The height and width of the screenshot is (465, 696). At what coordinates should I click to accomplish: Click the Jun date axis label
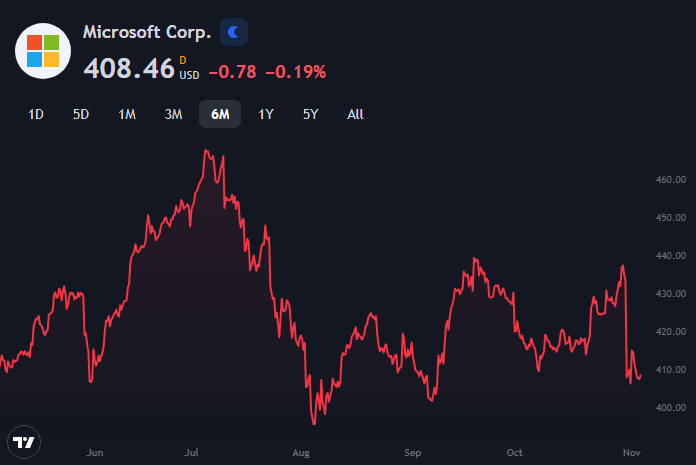click(x=95, y=453)
